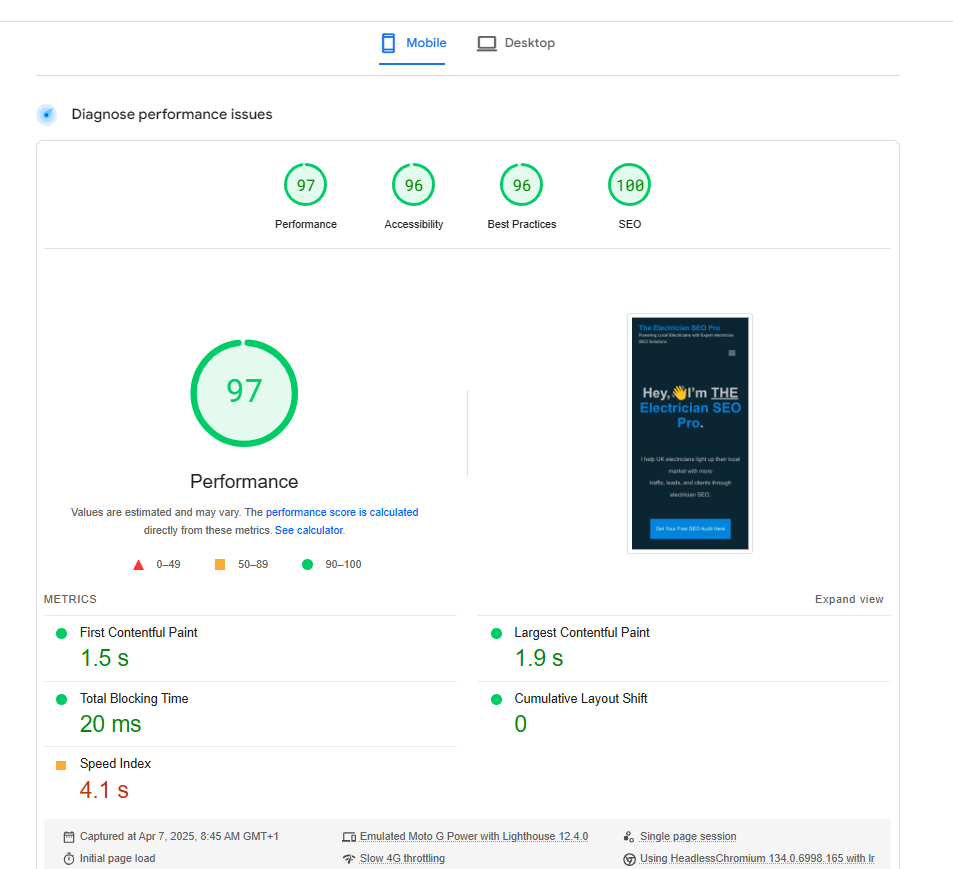The width and height of the screenshot is (953, 869).
Task: Click the Diagnose performance issues radar icon
Action: tap(47, 114)
